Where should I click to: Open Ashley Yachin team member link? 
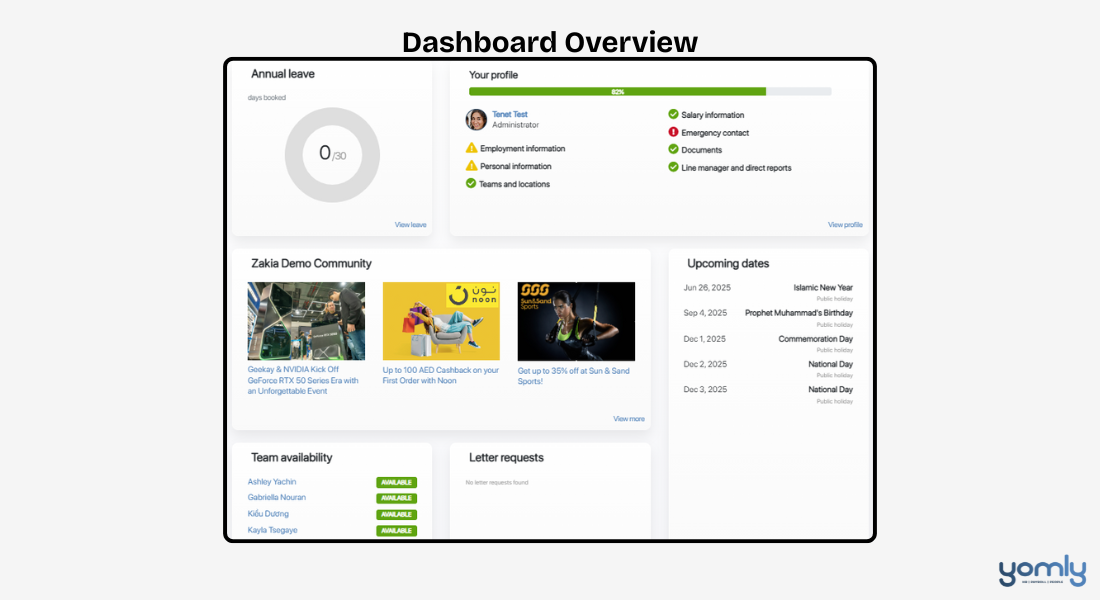click(271, 482)
